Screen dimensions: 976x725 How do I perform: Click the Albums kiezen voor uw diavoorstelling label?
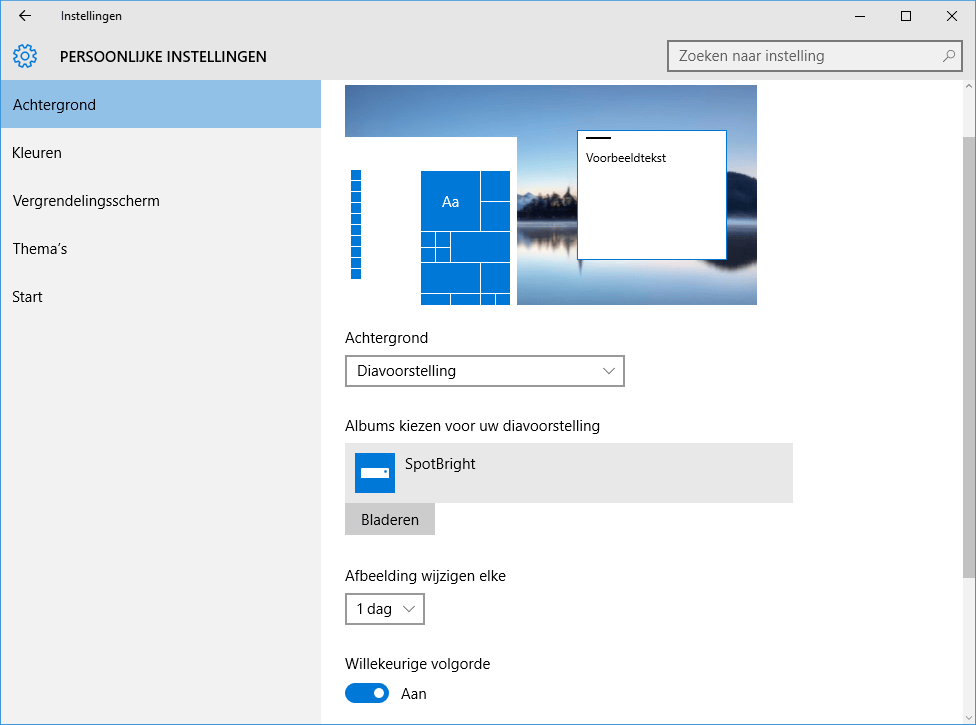click(472, 426)
